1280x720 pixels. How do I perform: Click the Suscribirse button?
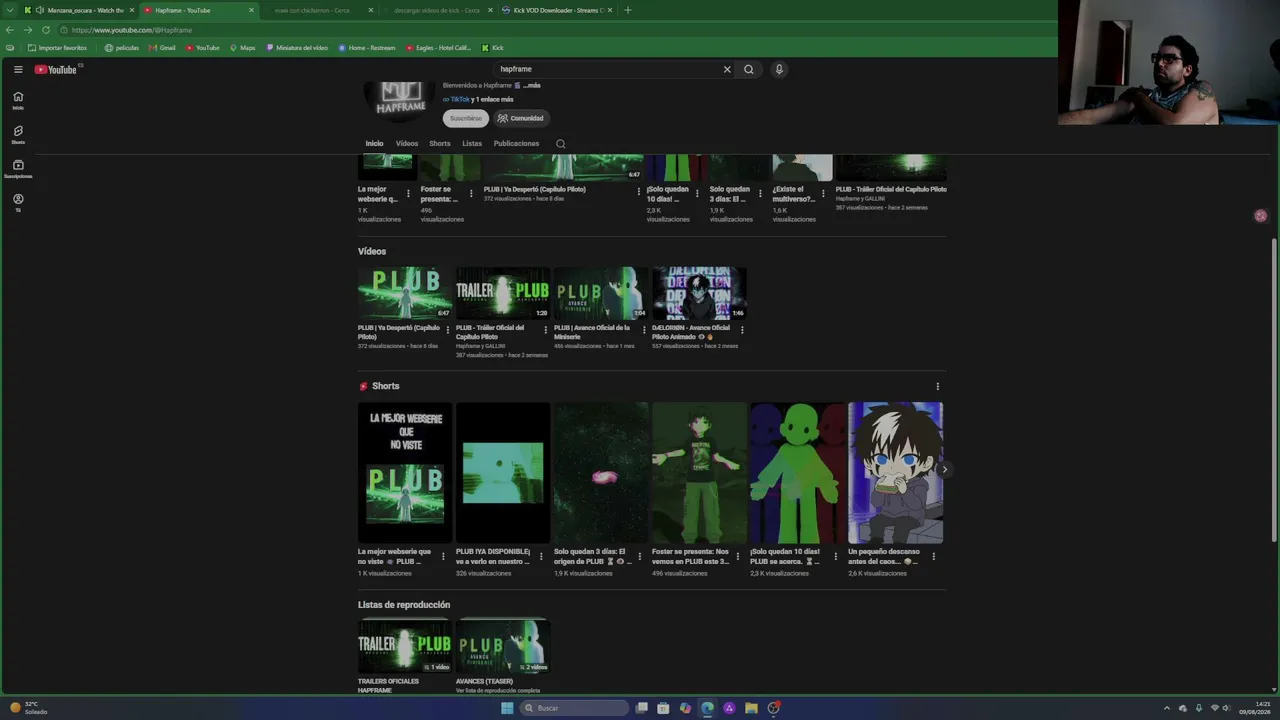coord(465,118)
